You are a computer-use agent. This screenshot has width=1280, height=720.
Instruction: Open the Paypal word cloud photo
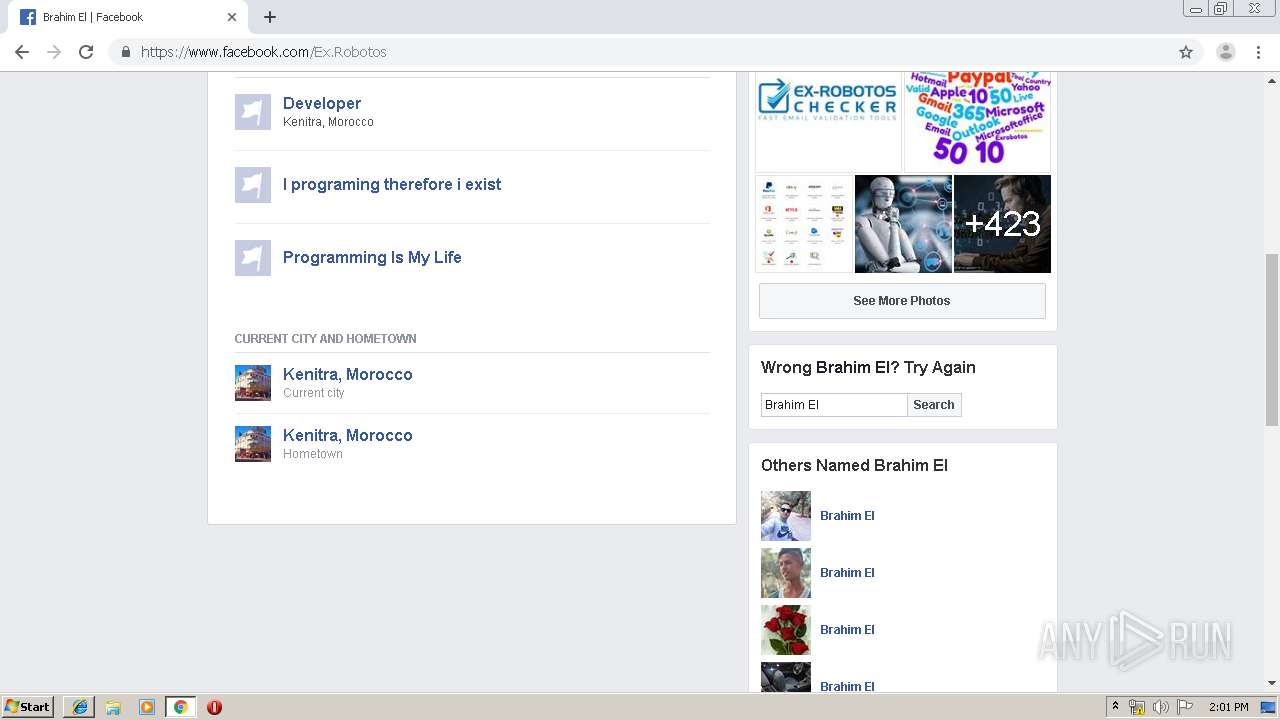click(x=978, y=122)
